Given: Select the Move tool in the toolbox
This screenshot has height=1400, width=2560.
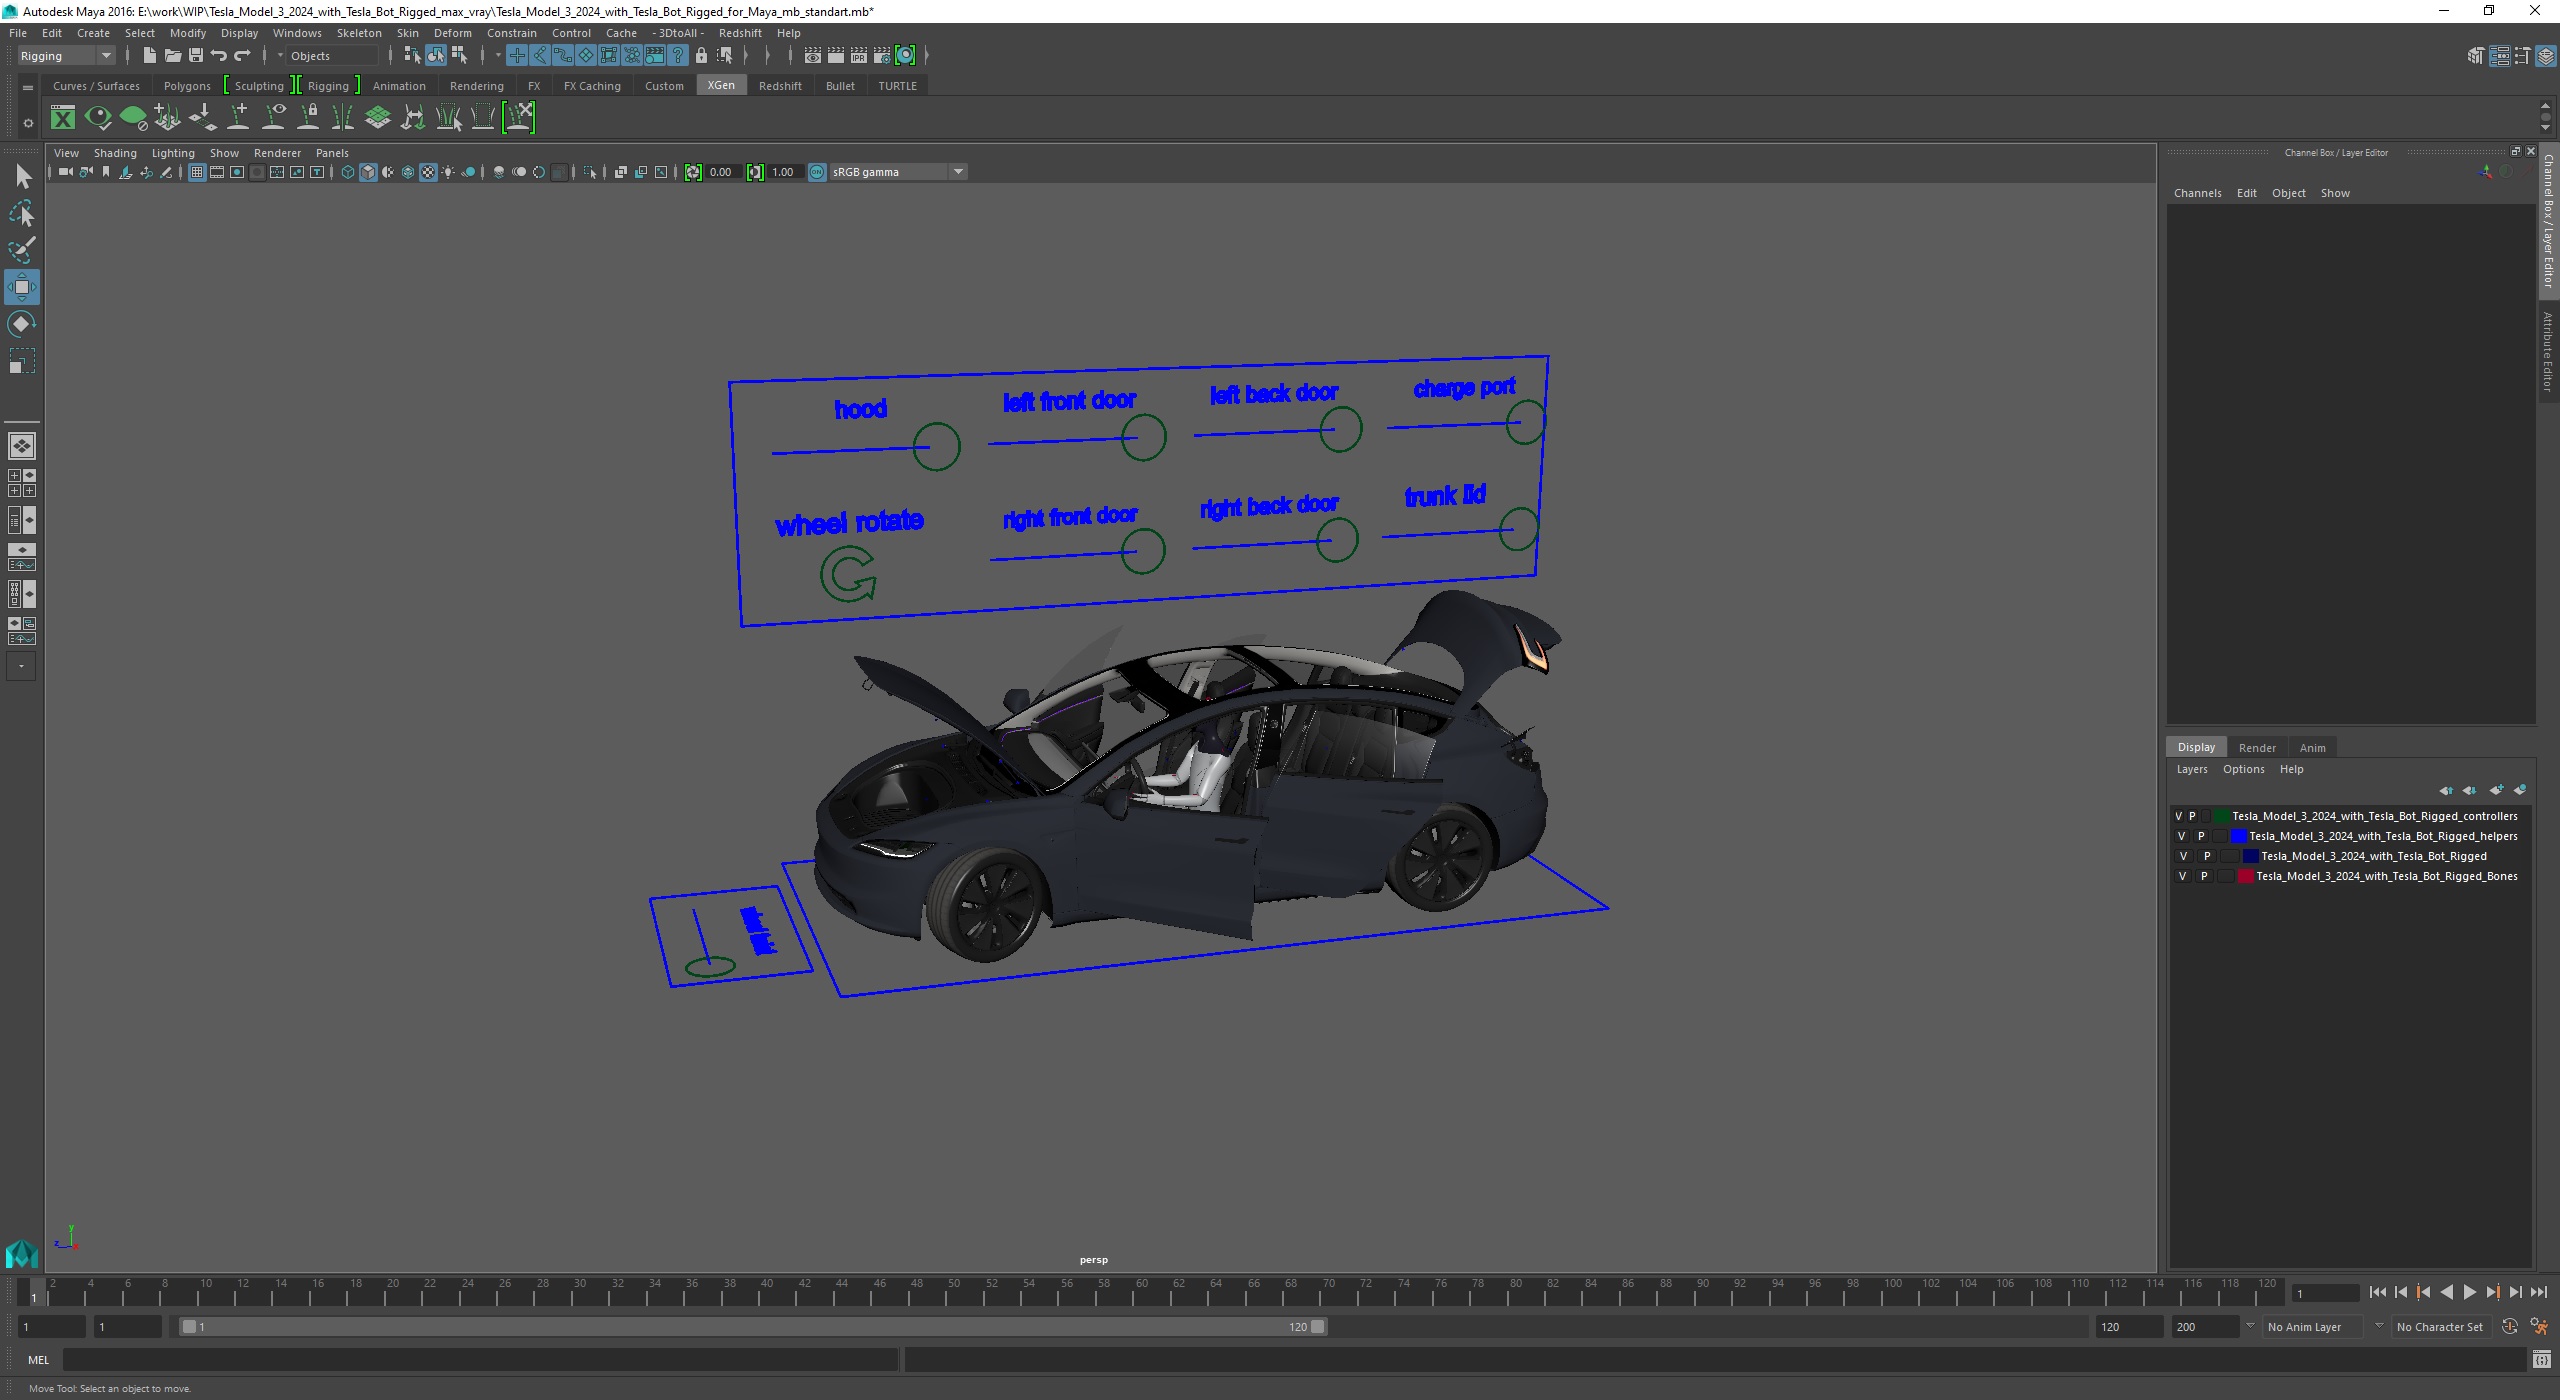Looking at the screenshot, I should click(x=22, y=287).
